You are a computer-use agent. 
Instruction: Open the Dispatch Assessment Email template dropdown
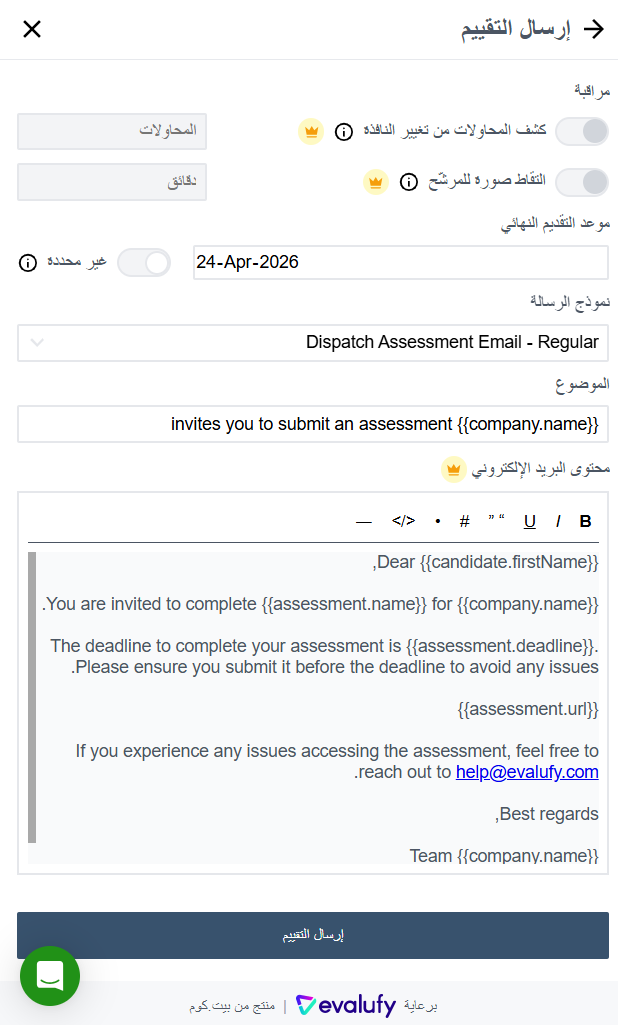click(x=313, y=343)
